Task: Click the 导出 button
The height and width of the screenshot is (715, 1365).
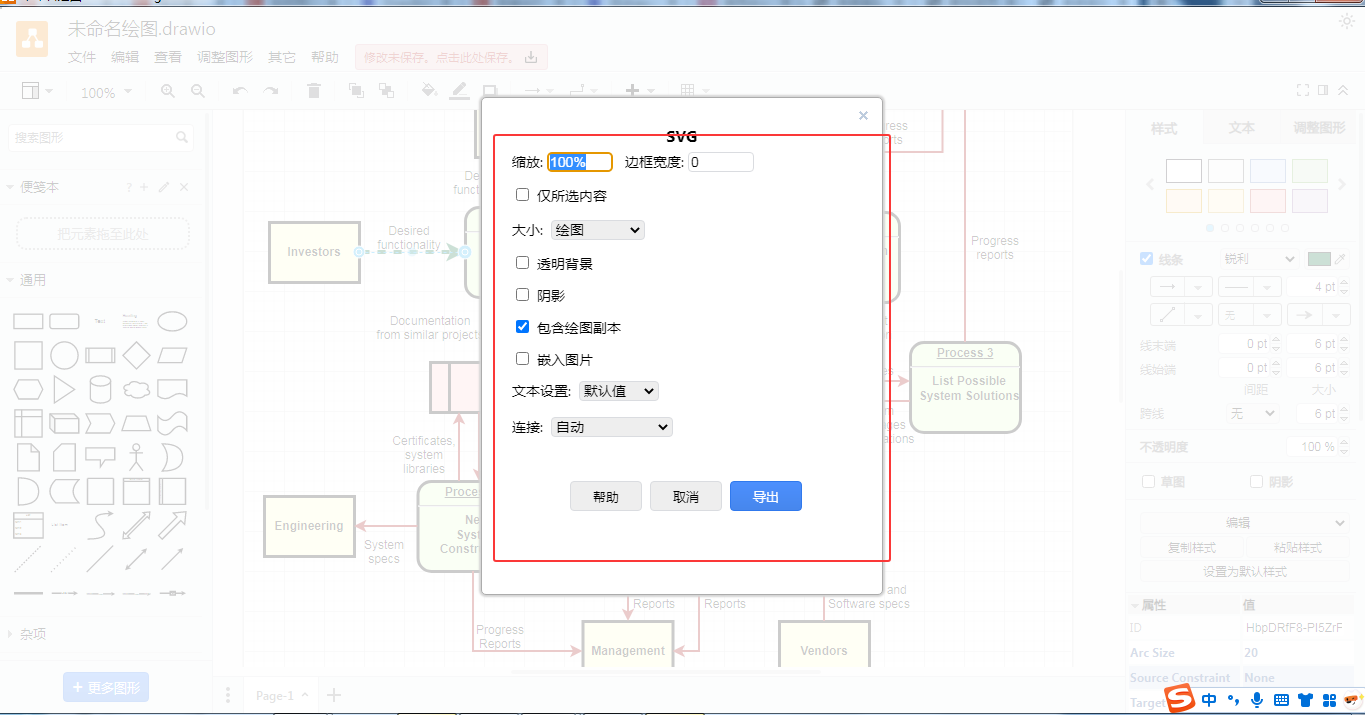Action: point(766,495)
